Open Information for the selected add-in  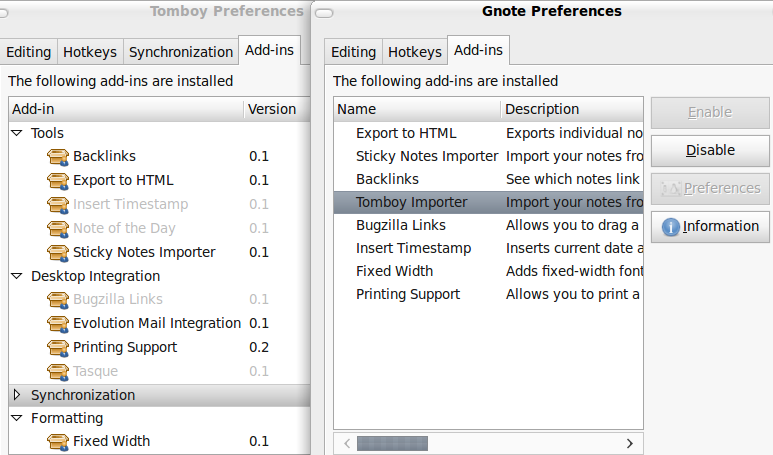coord(710,226)
